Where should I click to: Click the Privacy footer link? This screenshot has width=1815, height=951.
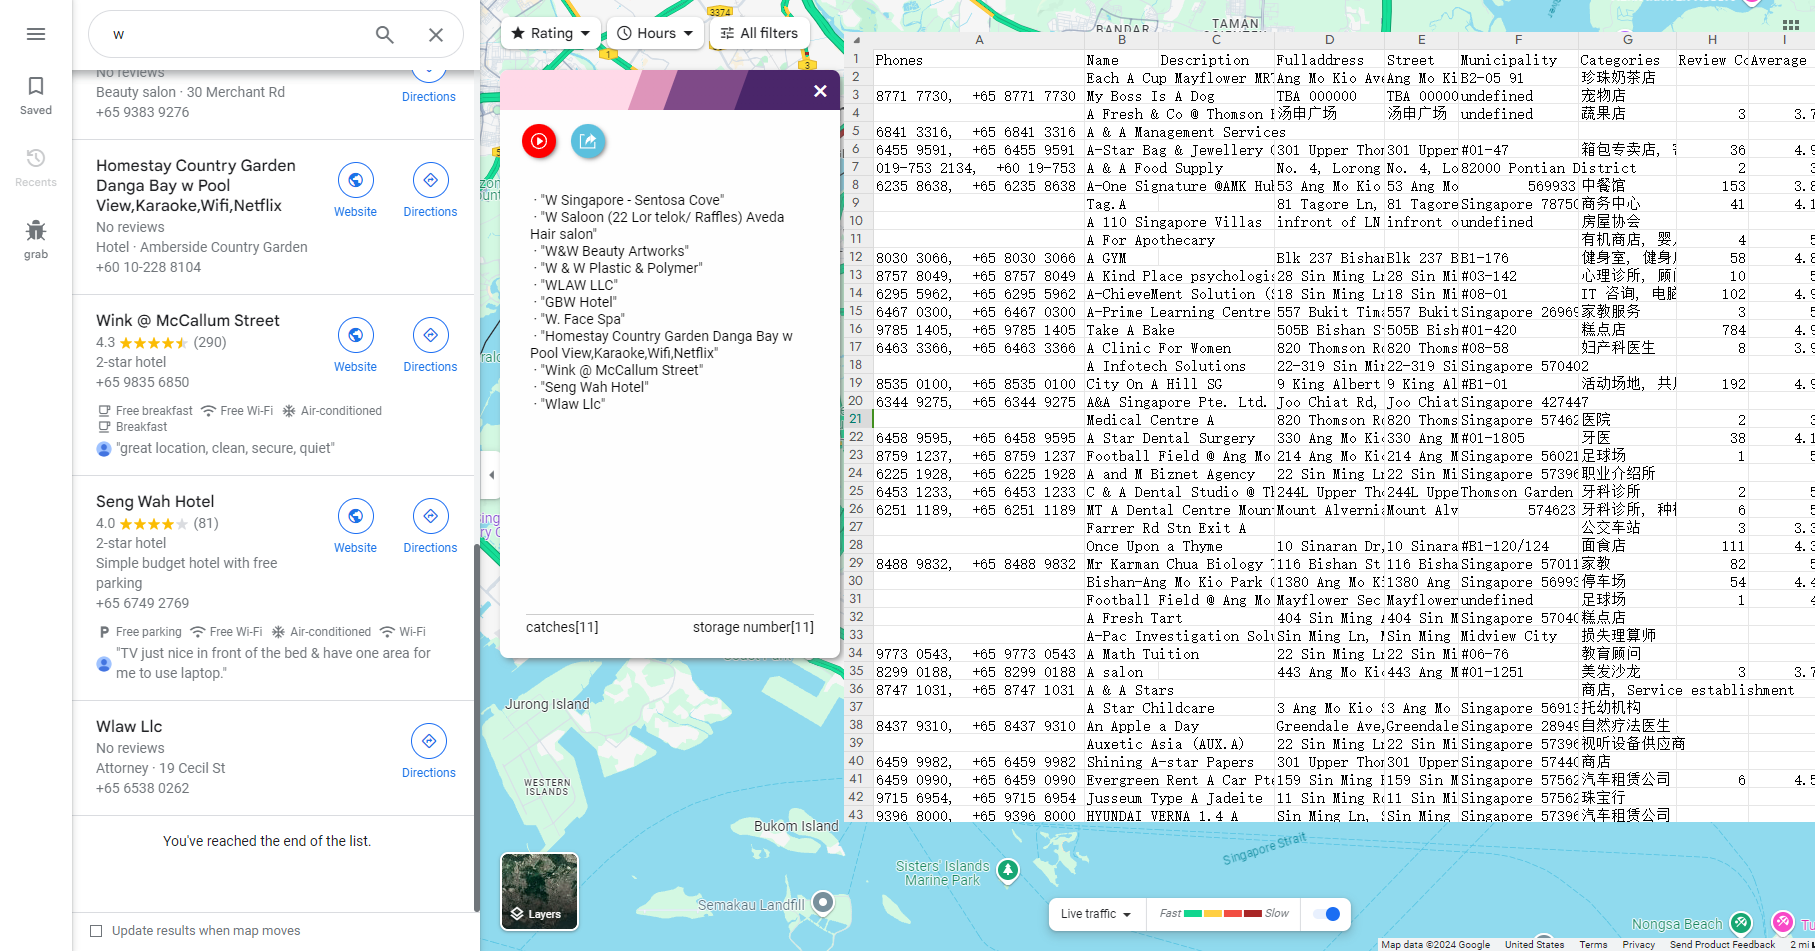(x=1638, y=944)
